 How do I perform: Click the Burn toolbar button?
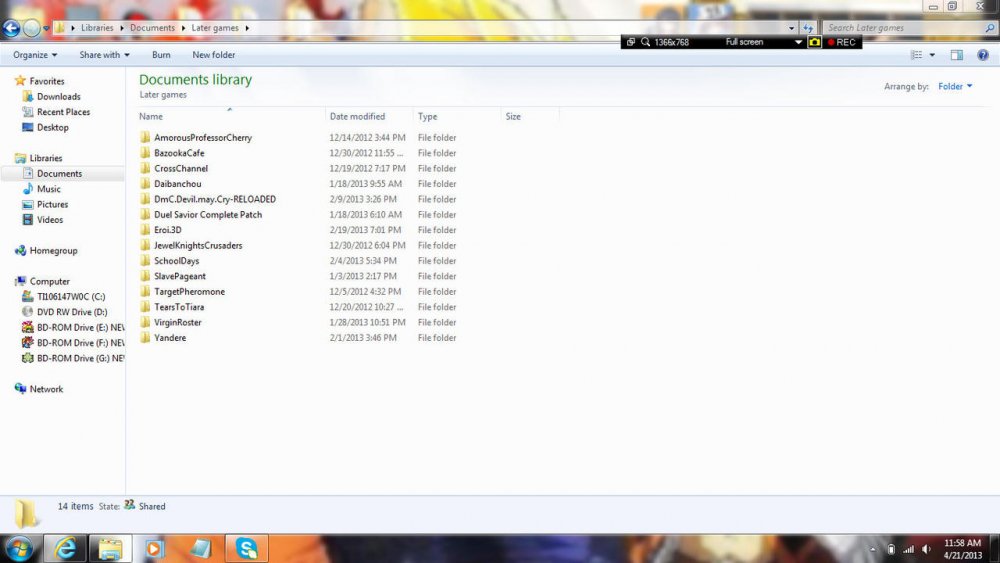click(161, 55)
